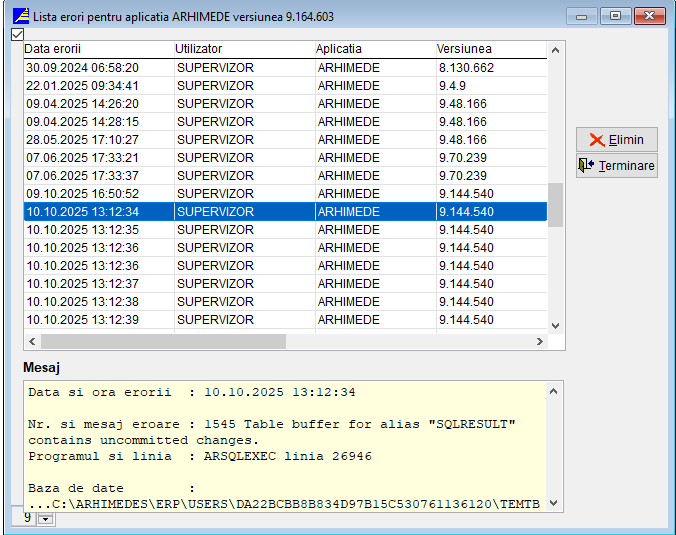Click the Aplicatia column header

[x=376, y=49]
